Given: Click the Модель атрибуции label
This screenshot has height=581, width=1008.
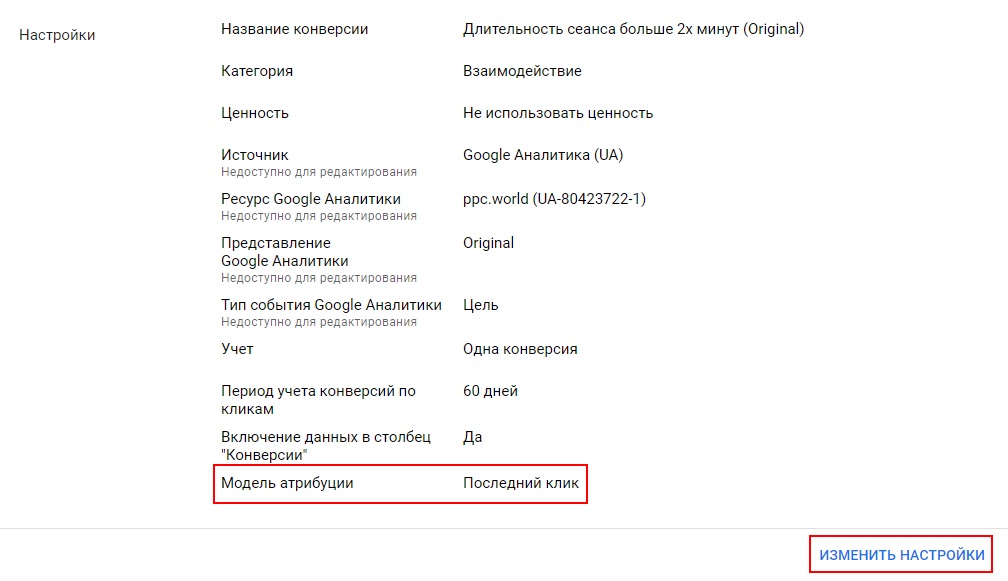Looking at the screenshot, I should click(287, 483).
